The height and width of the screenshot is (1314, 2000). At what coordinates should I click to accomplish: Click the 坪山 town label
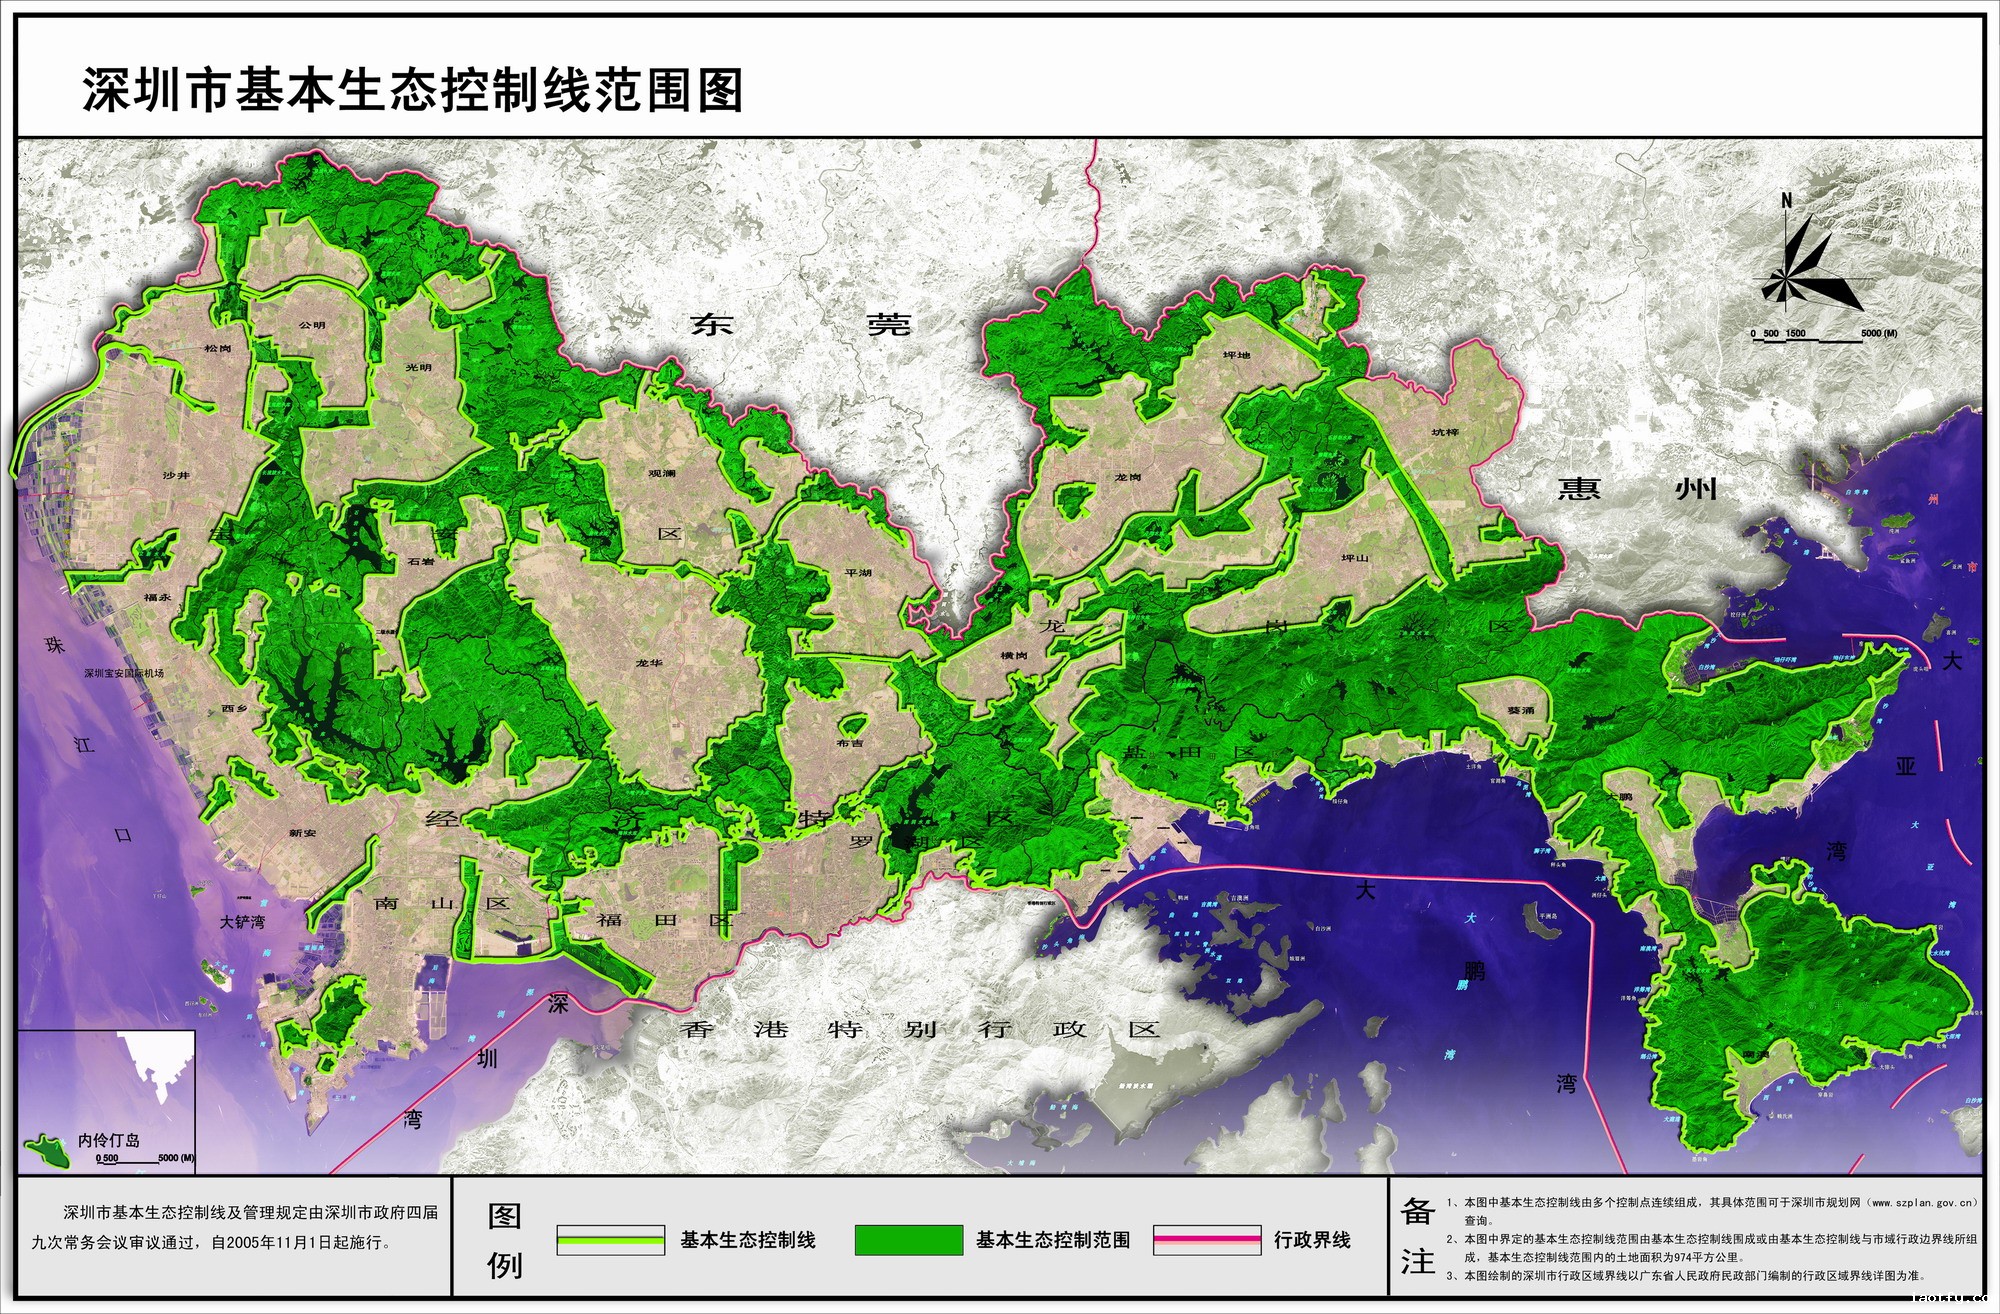[1354, 558]
